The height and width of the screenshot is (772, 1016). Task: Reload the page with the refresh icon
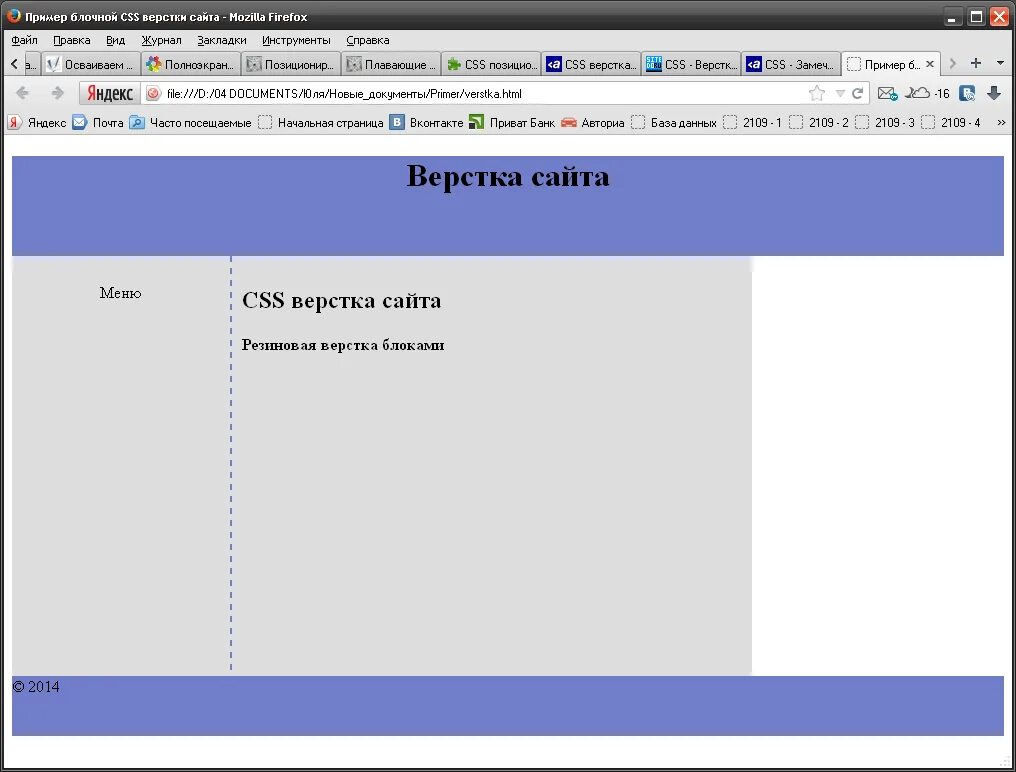coord(857,93)
